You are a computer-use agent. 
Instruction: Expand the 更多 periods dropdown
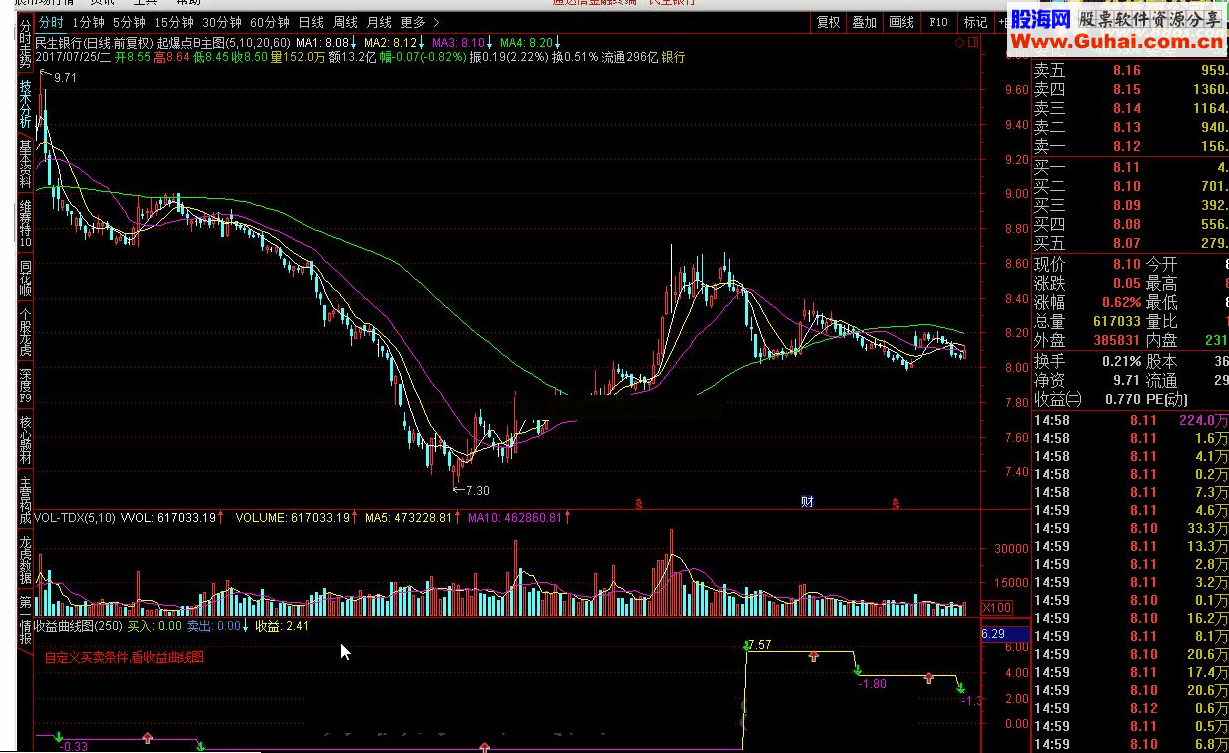point(419,22)
